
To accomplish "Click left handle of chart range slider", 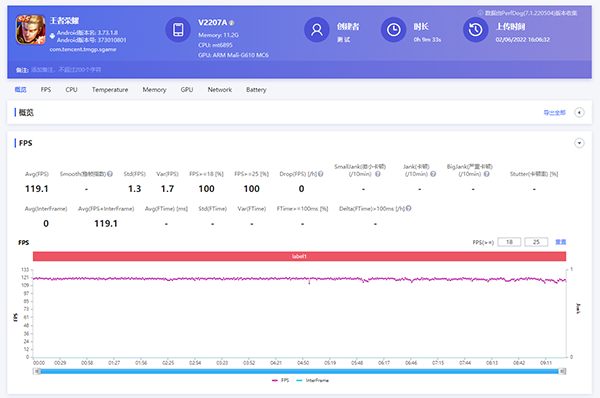I will pyautogui.click(x=37, y=371).
